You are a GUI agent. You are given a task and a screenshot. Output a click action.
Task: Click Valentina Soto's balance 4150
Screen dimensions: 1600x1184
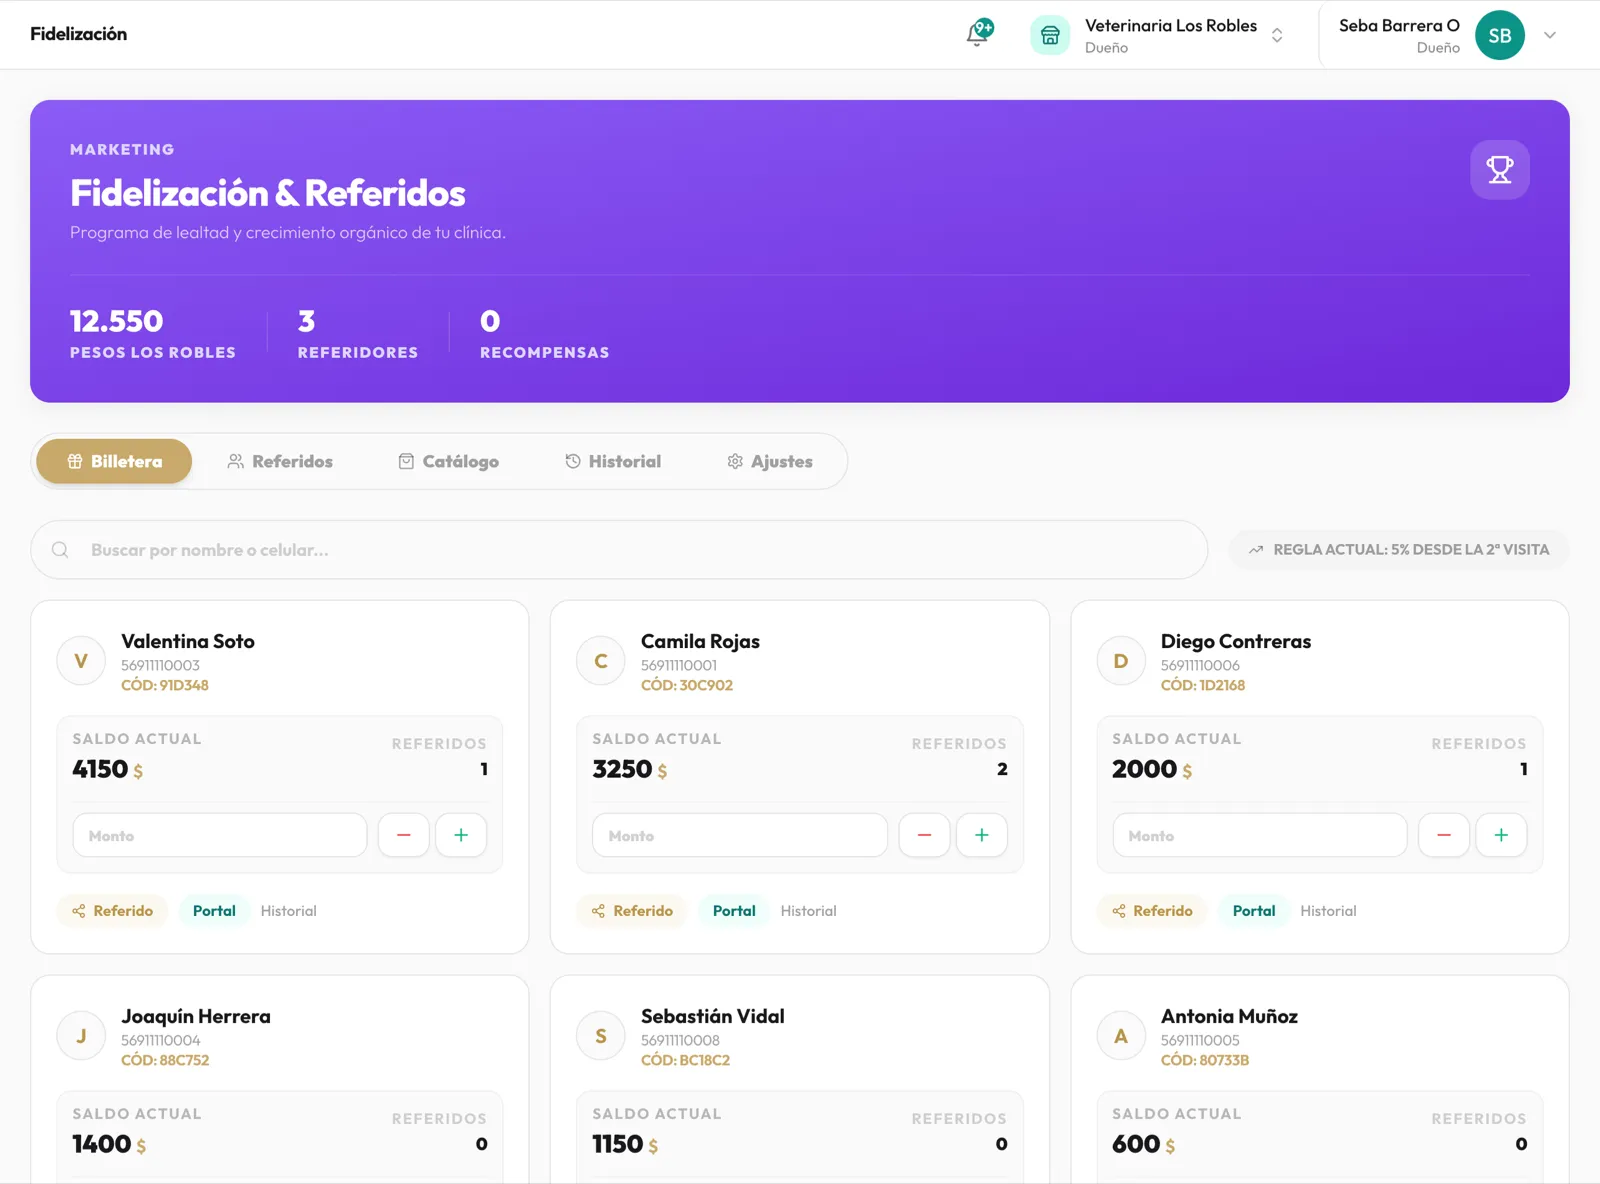tap(100, 769)
